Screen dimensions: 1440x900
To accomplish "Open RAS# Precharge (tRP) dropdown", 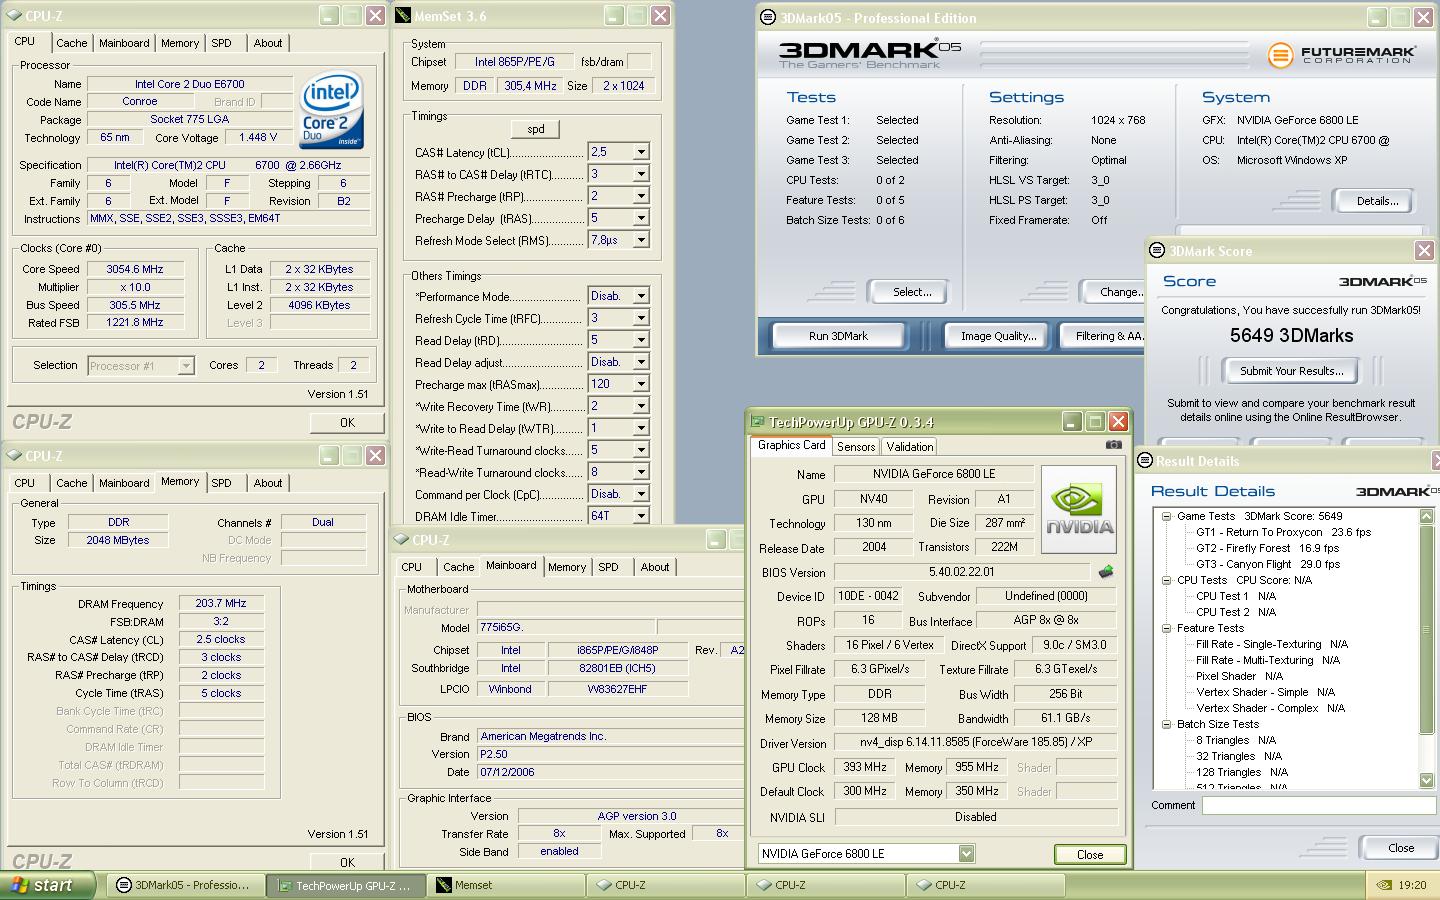I will 641,196.
